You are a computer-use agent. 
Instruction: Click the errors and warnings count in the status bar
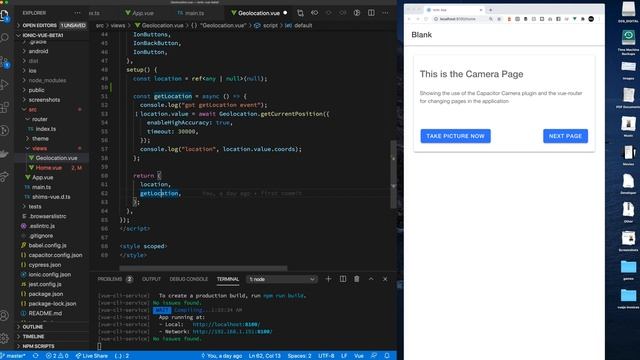click(57, 356)
